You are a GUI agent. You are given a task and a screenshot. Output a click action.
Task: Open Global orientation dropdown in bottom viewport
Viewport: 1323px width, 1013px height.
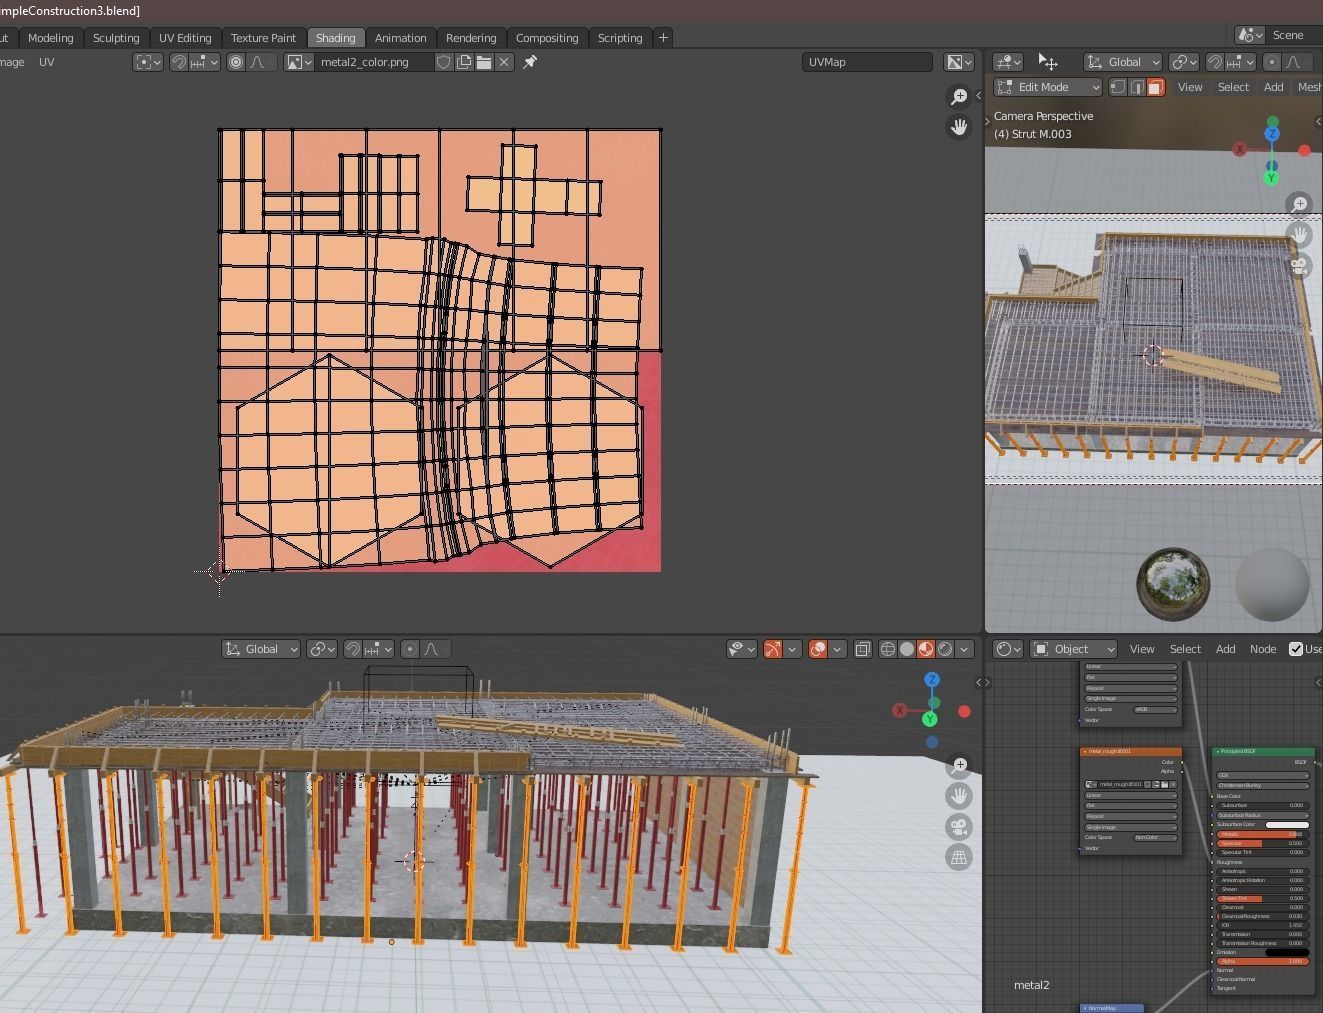click(x=261, y=649)
